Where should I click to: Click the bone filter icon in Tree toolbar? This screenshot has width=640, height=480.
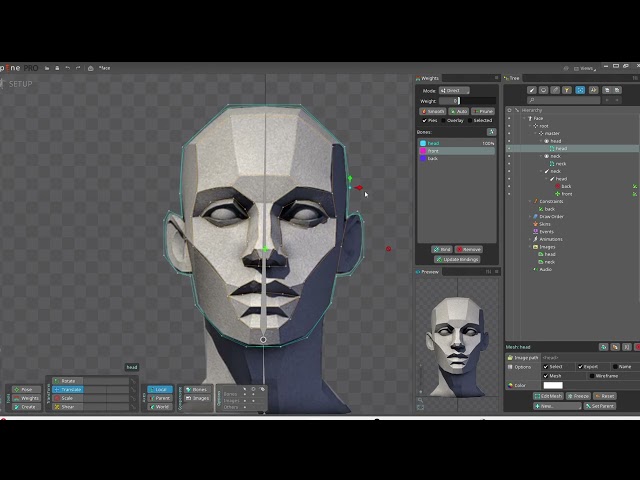531,90
